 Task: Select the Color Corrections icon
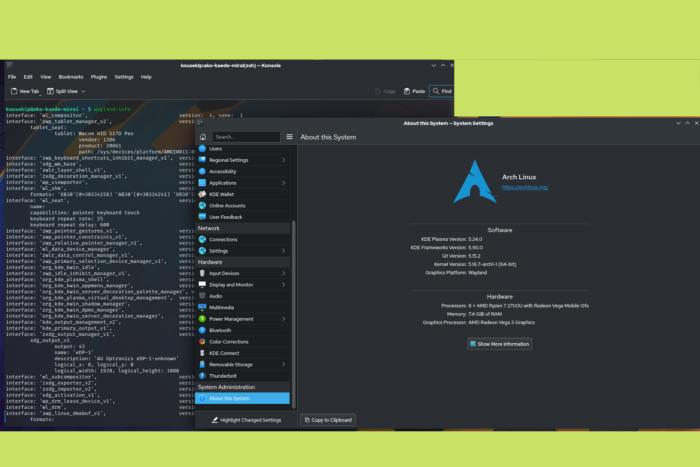coord(202,342)
